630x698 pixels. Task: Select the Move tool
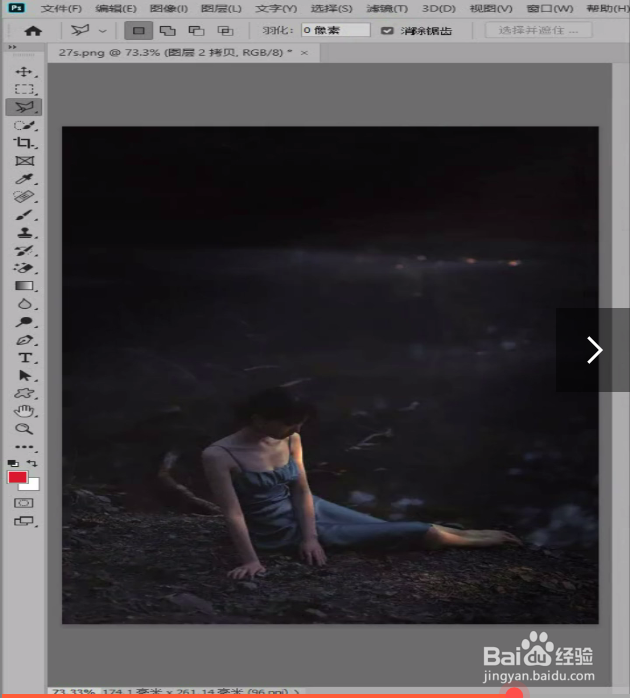coord(24,72)
